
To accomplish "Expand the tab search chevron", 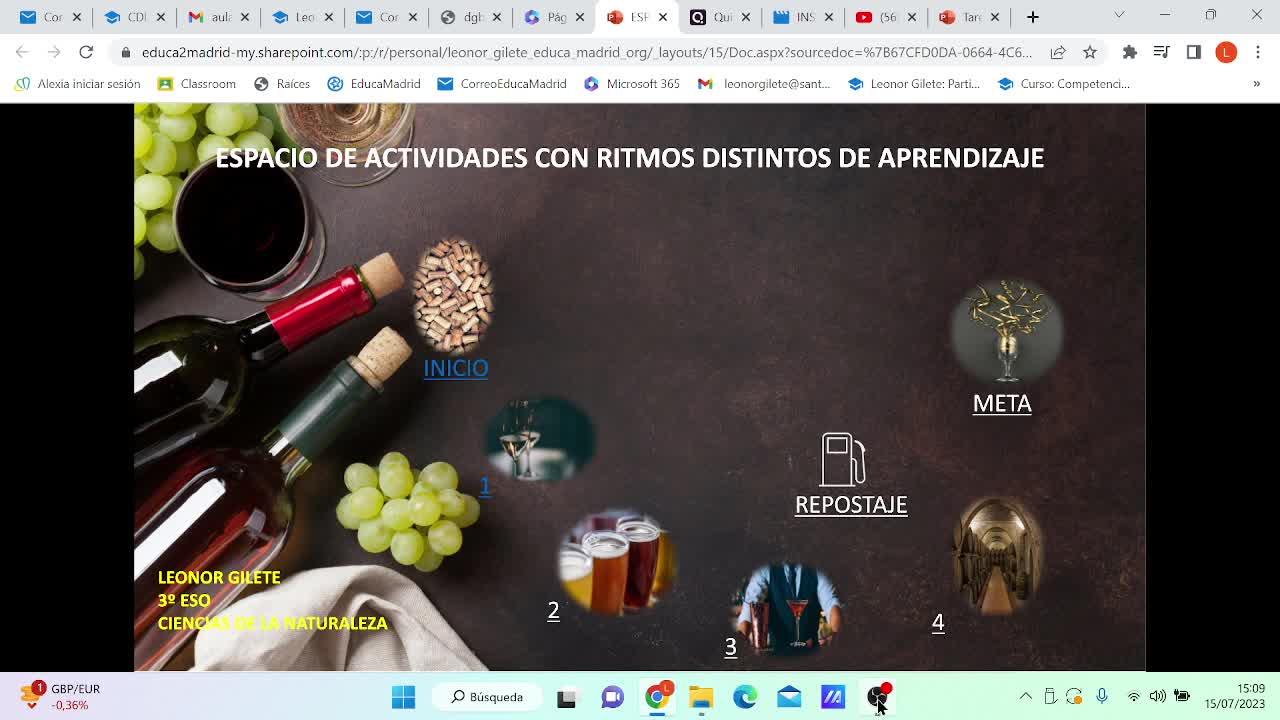I will (1119, 16).
